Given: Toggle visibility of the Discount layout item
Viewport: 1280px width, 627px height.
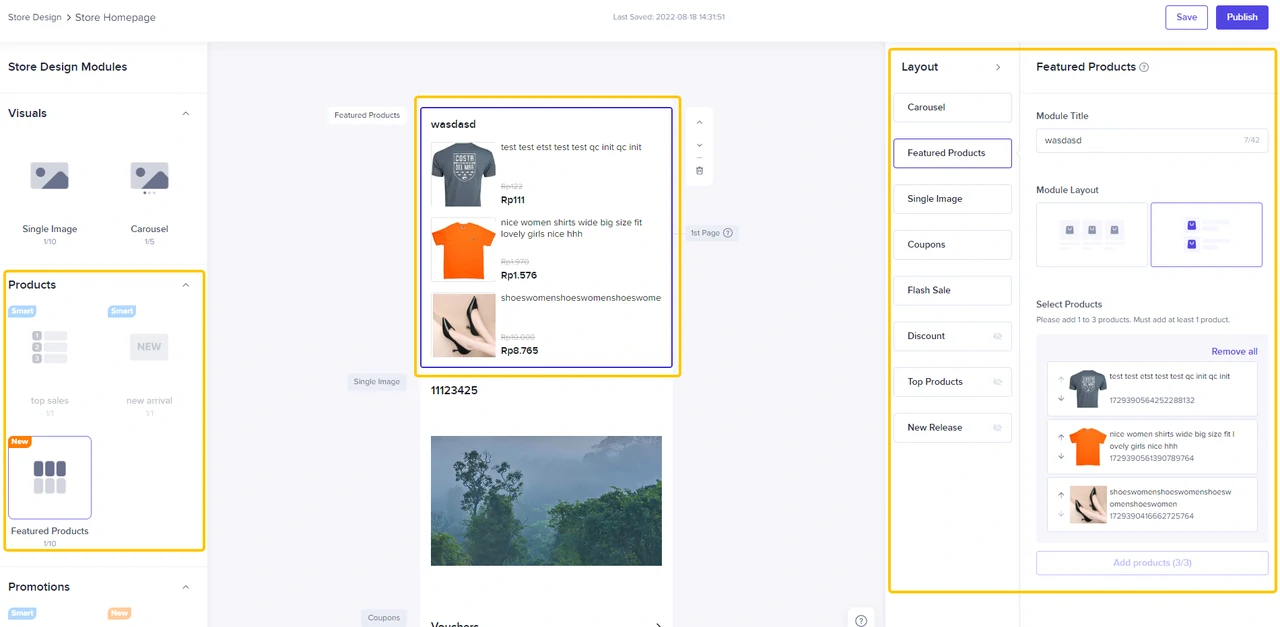Looking at the screenshot, I should click(997, 336).
